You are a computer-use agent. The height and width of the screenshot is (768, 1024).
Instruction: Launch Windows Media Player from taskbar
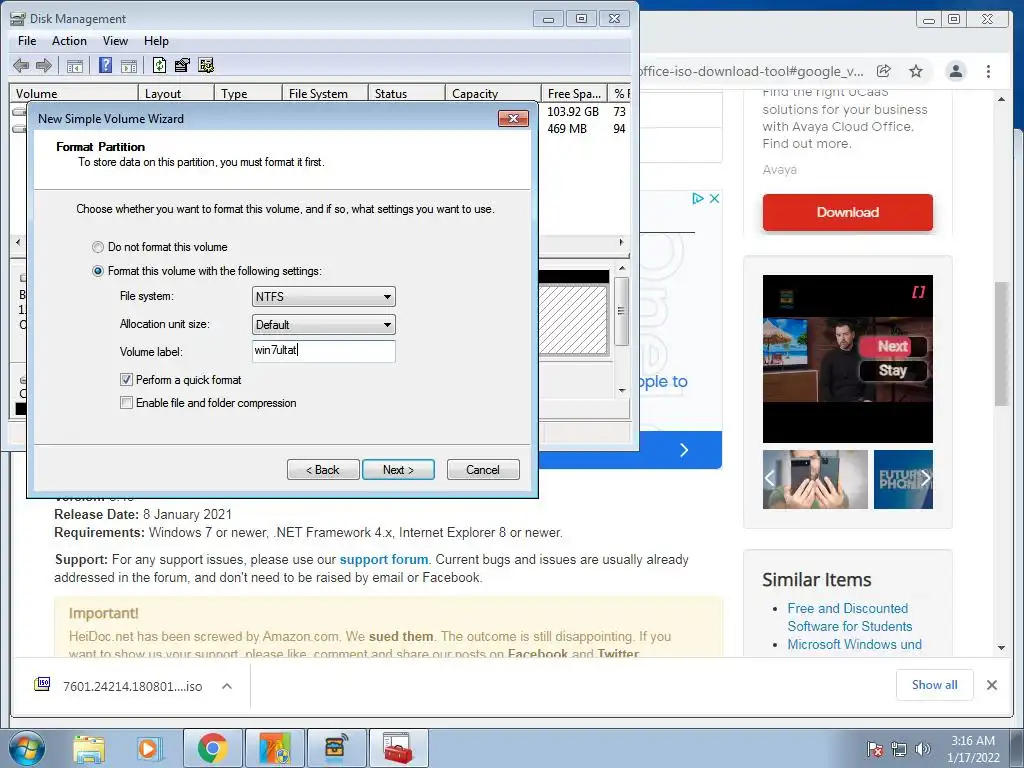click(x=148, y=748)
